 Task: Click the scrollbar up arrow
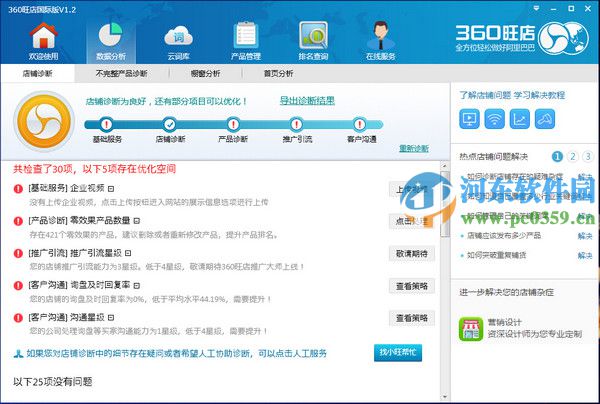(445, 166)
